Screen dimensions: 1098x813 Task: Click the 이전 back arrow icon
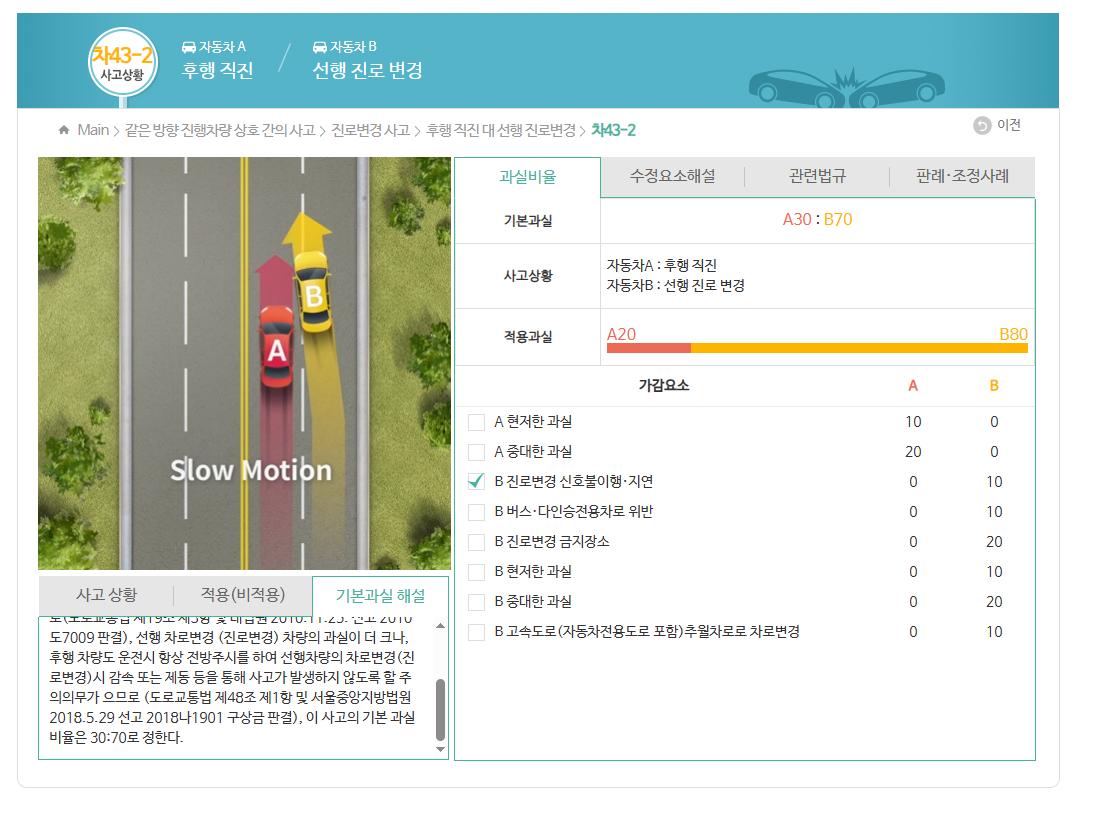(981, 125)
